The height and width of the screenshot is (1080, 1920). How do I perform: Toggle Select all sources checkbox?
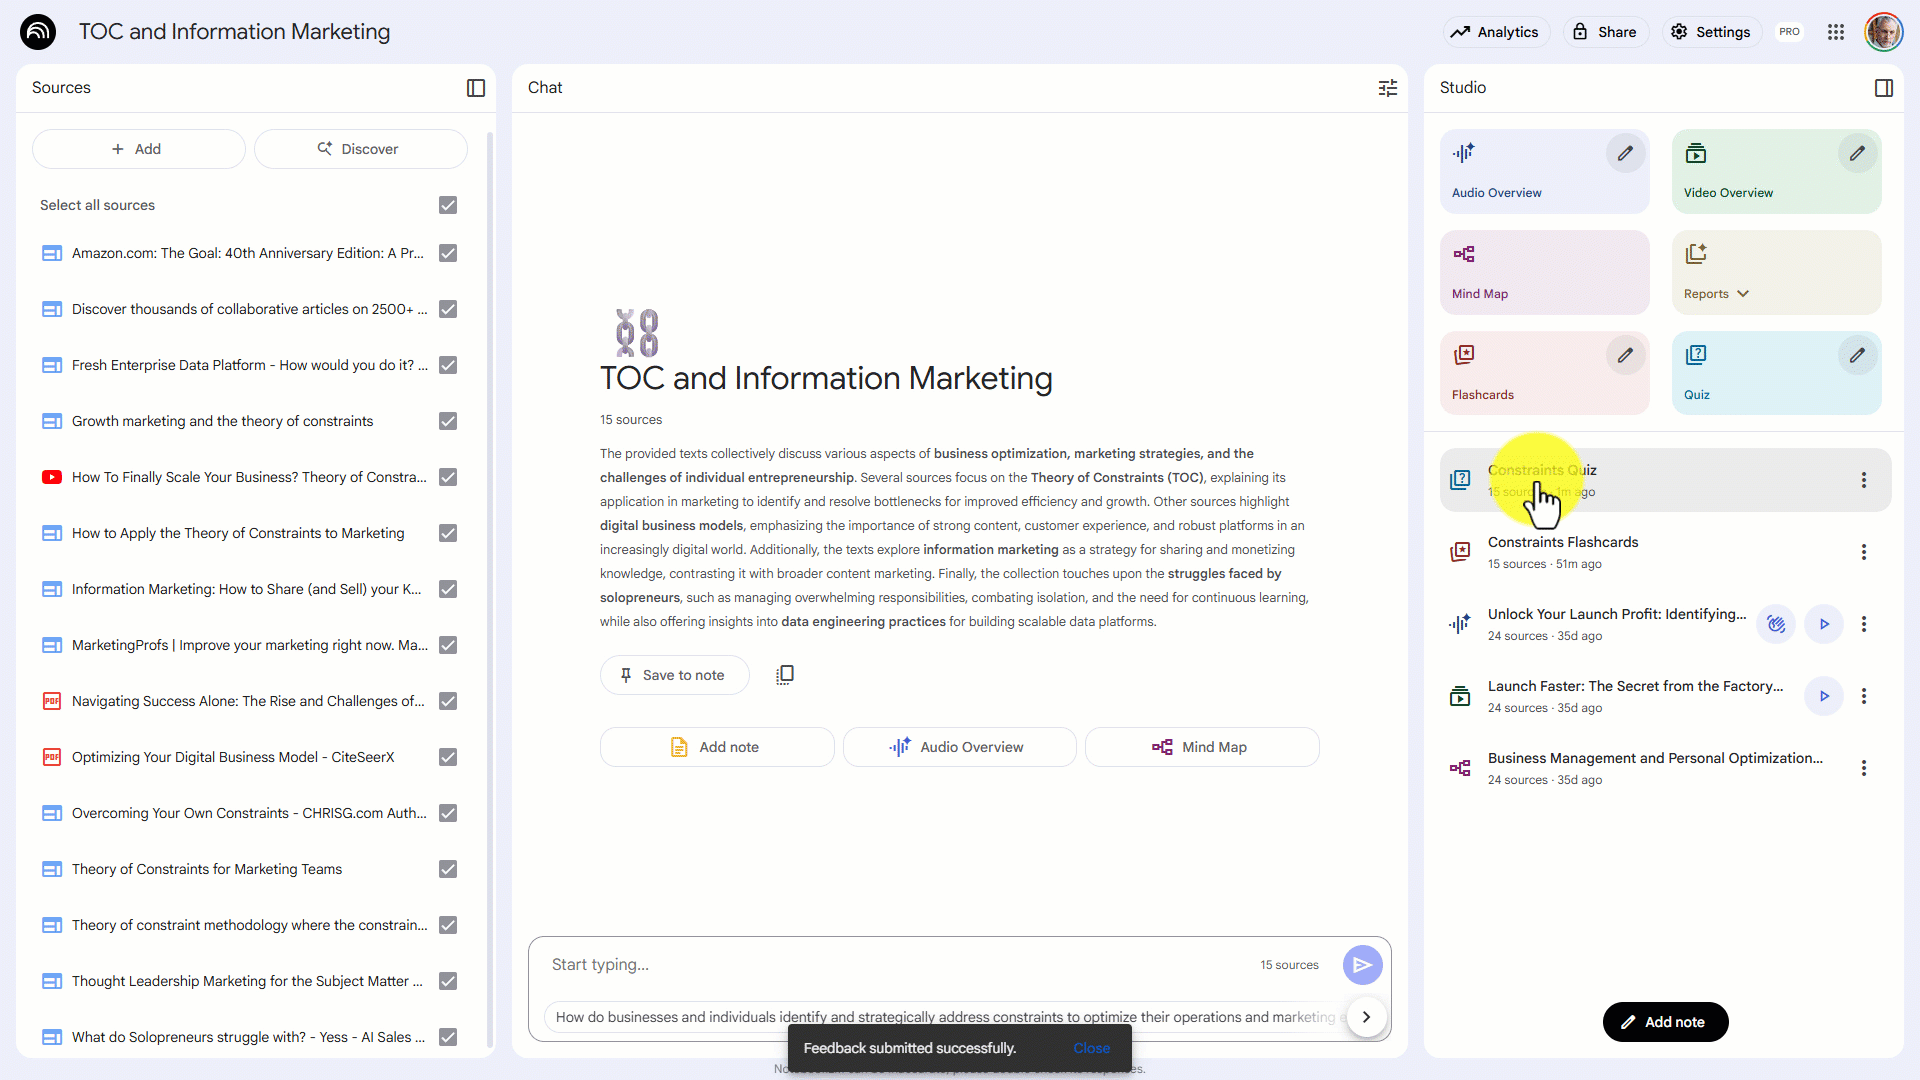[448, 205]
